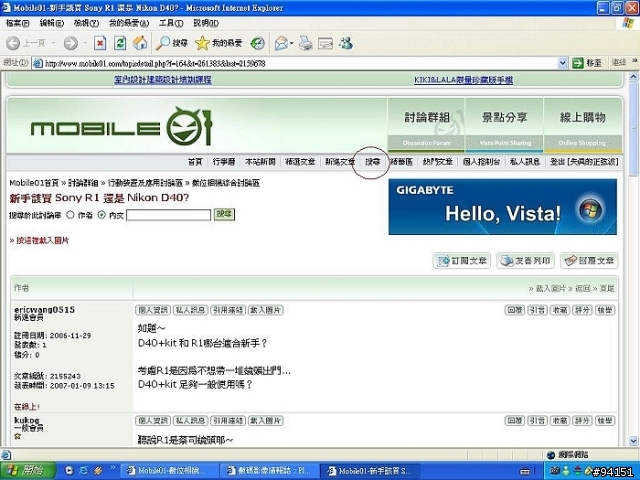Open History with the green clock icon

pyautogui.click(x=258, y=43)
